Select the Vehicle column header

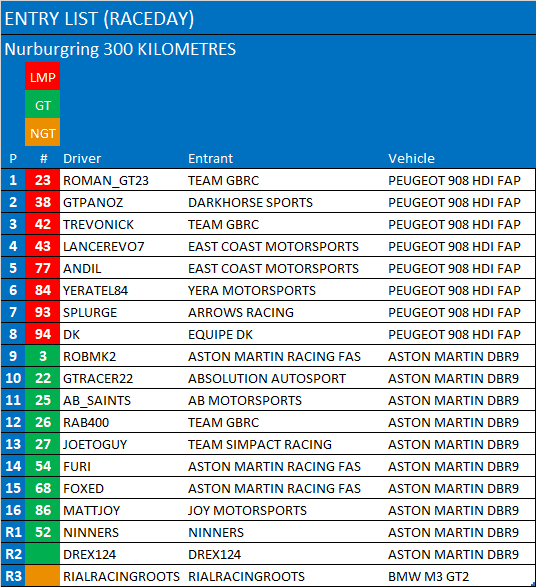click(411, 158)
